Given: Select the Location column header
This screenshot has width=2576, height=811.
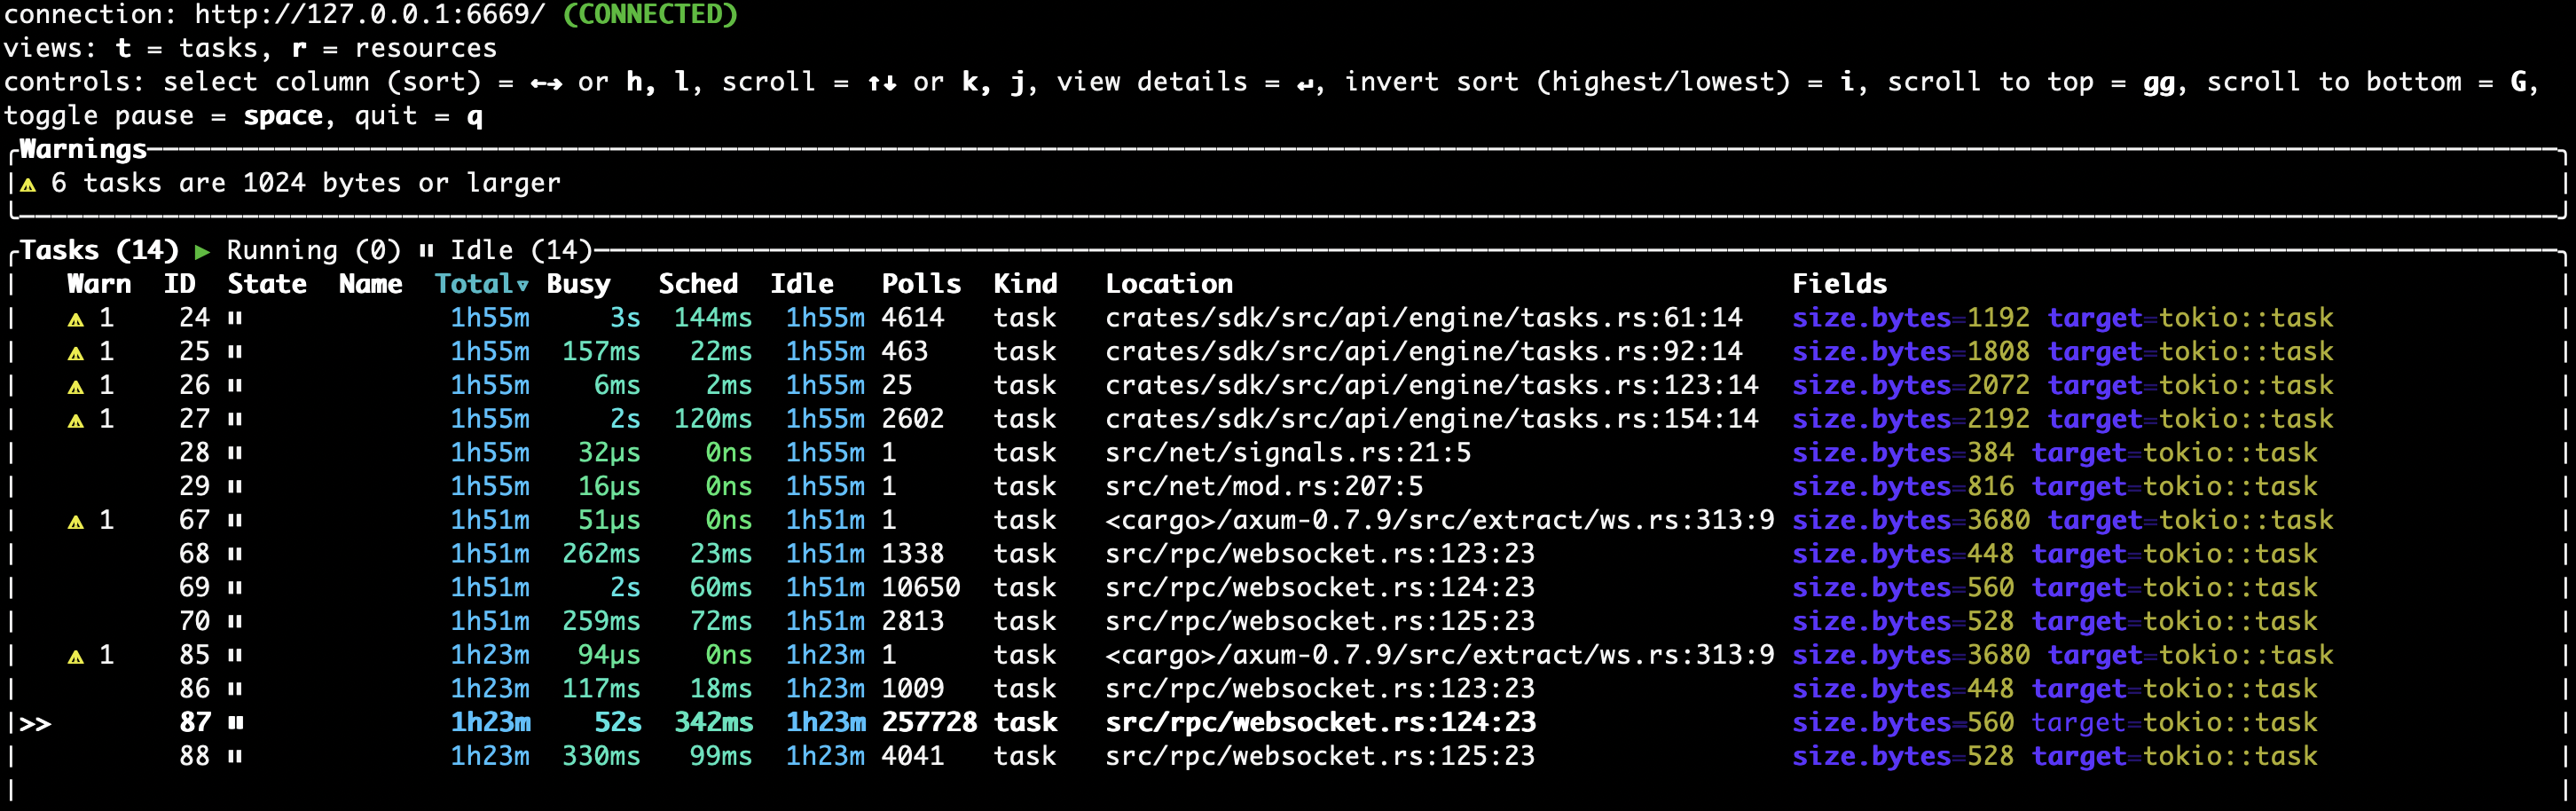Looking at the screenshot, I should coord(1168,284).
